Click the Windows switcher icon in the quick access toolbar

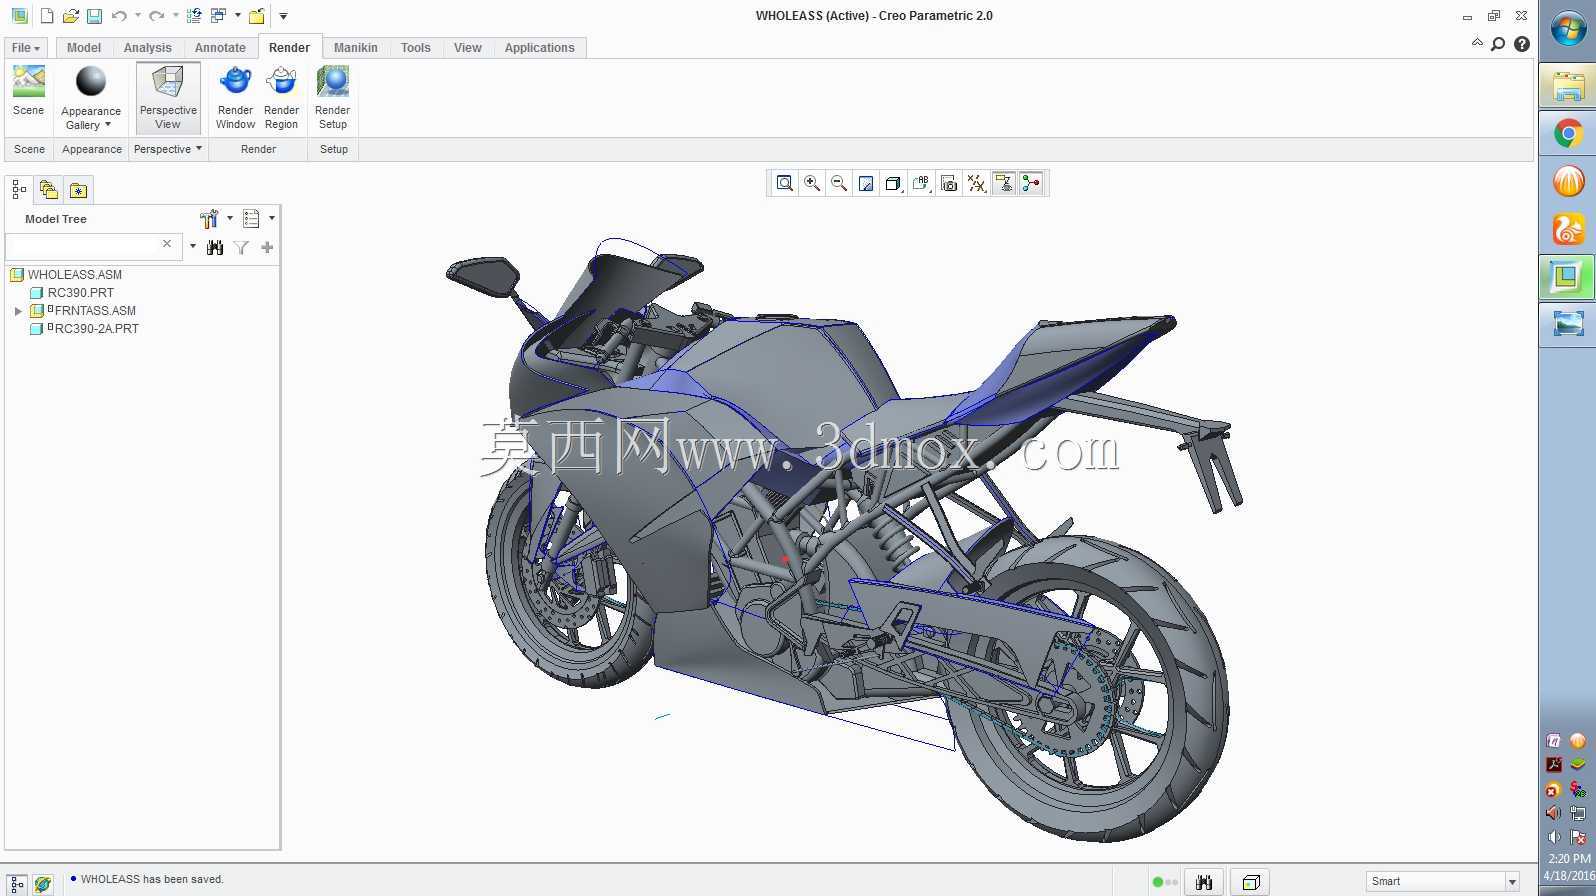point(218,16)
